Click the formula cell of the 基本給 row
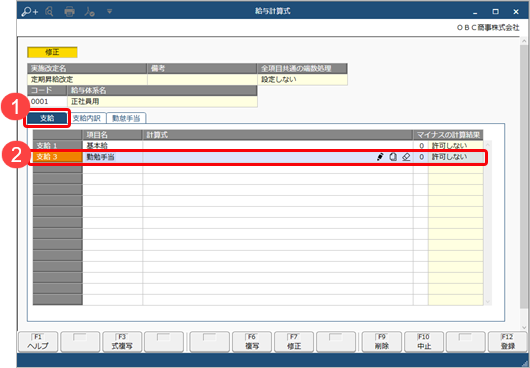530x368 pixels. (278, 145)
